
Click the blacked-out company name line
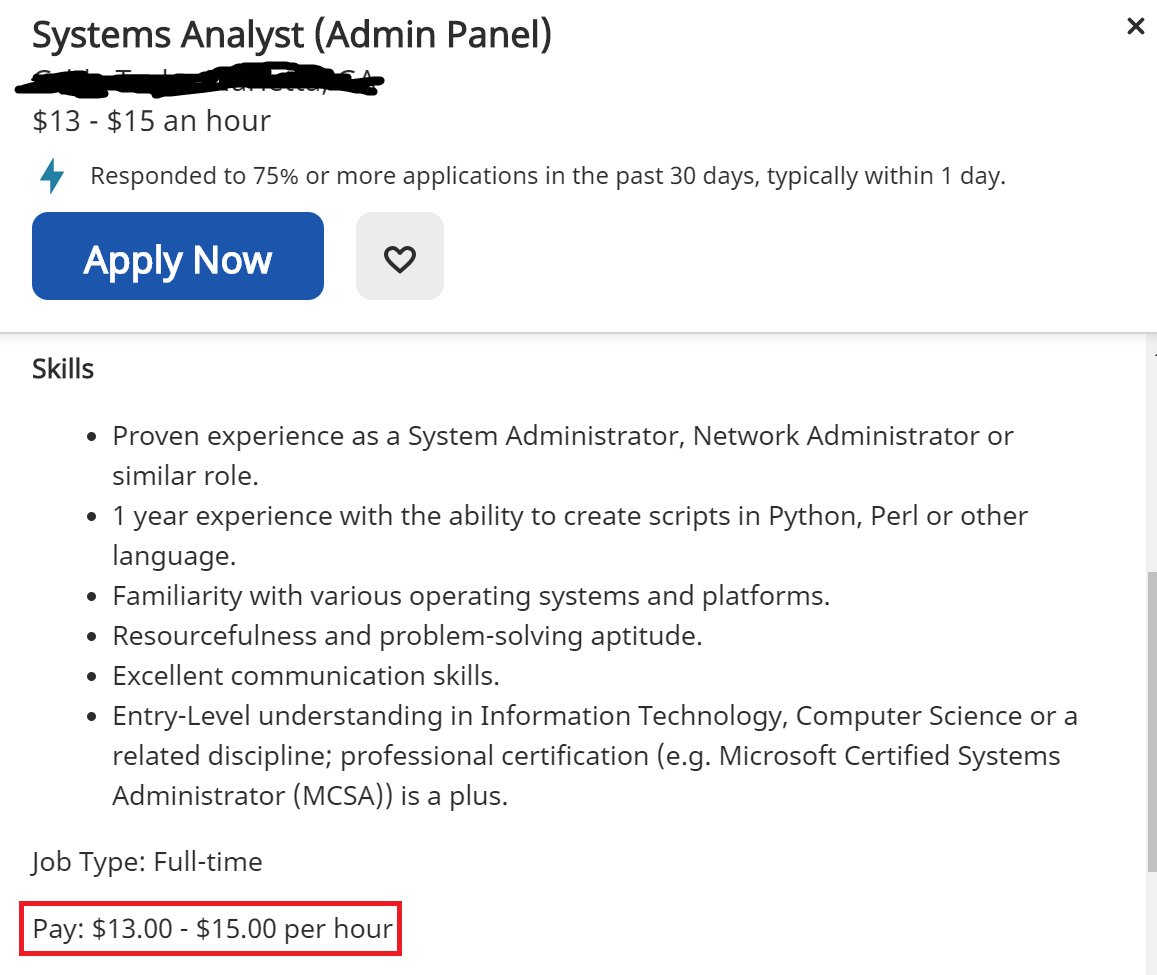coord(200,80)
